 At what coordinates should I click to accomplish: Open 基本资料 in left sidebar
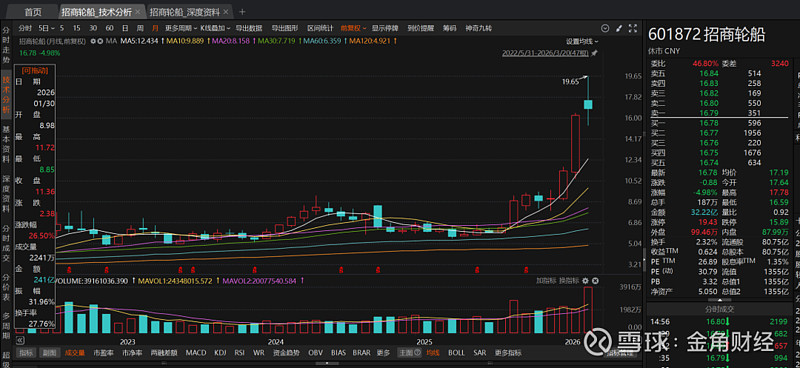tap(6, 144)
